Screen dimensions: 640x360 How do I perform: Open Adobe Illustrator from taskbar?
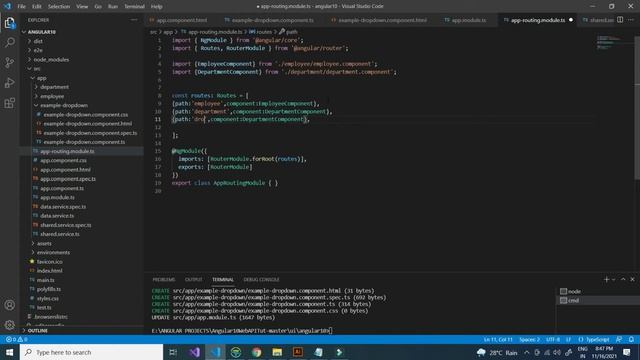[298, 352]
